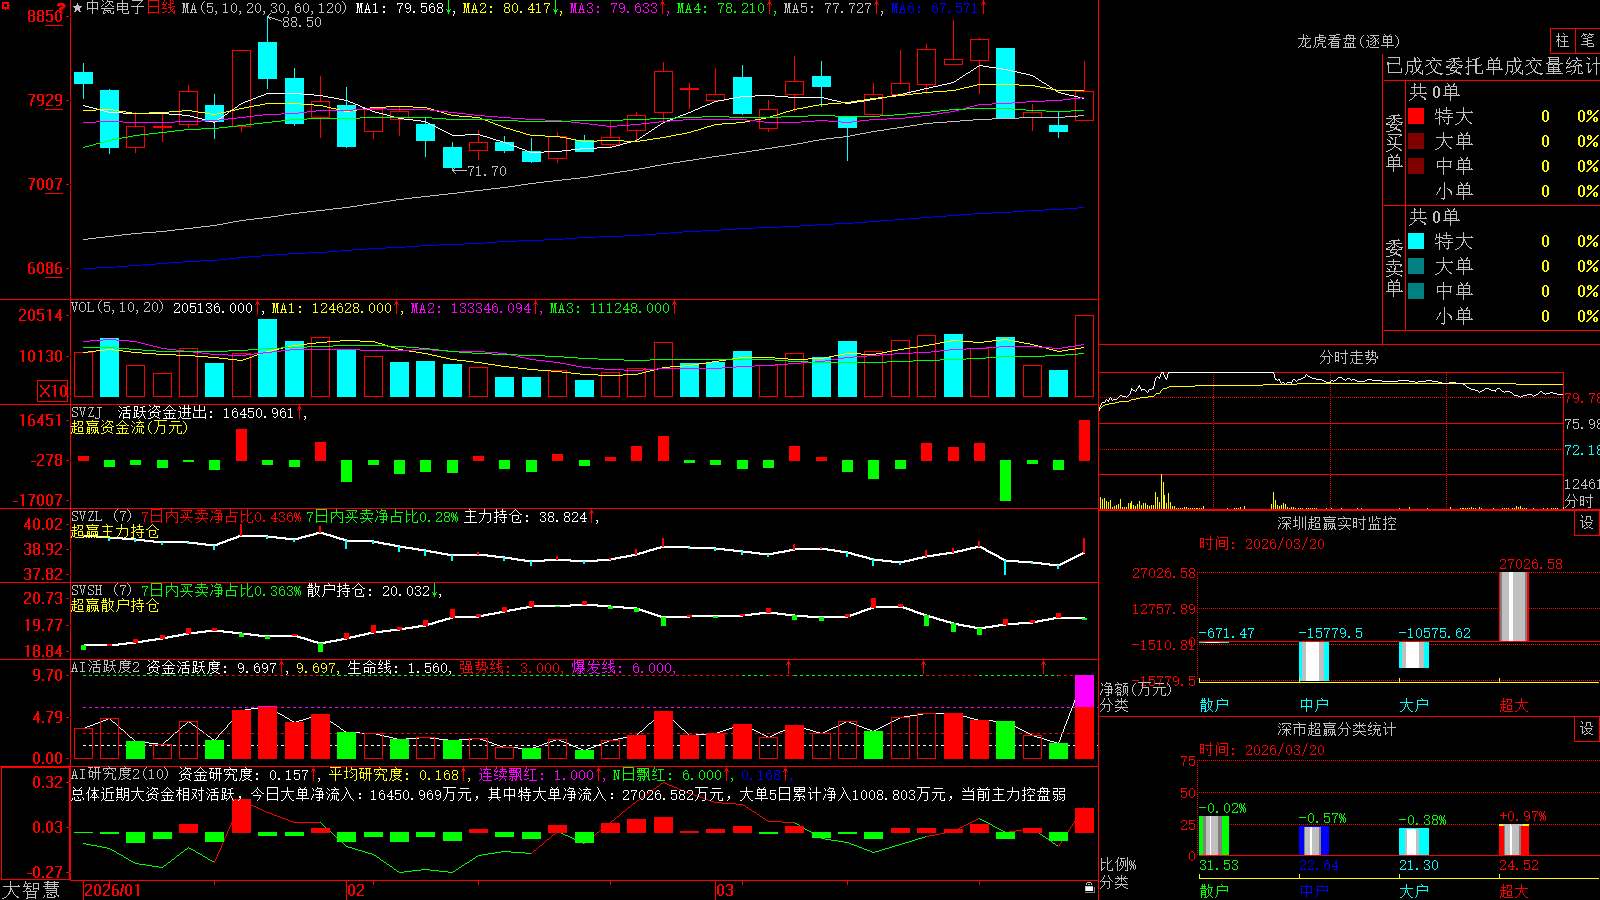Switch 龙虎看盘 to 柱 bar view
Image resolution: width=1600 pixels, height=900 pixels.
pyautogui.click(x=1562, y=40)
